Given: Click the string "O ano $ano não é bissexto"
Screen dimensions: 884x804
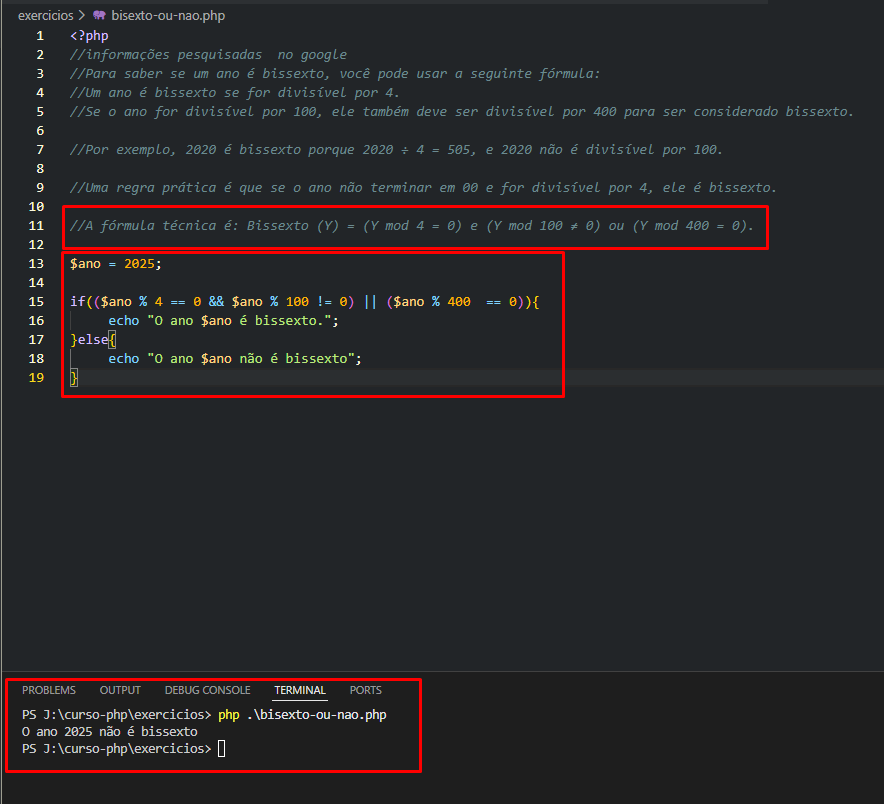Looking at the screenshot, I should tap(251, 359).
